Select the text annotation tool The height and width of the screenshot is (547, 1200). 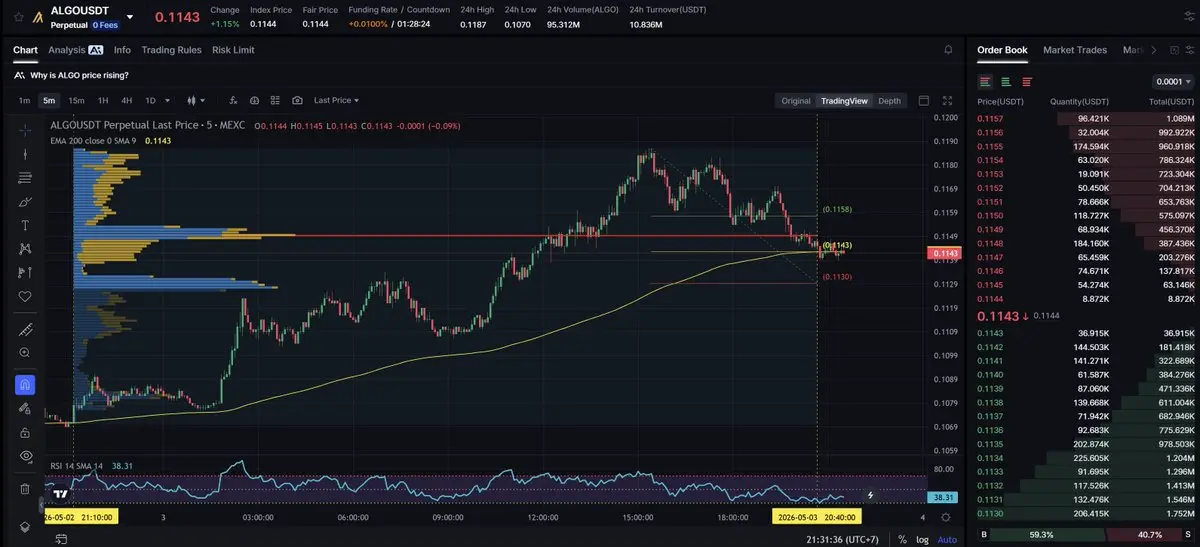25,225
